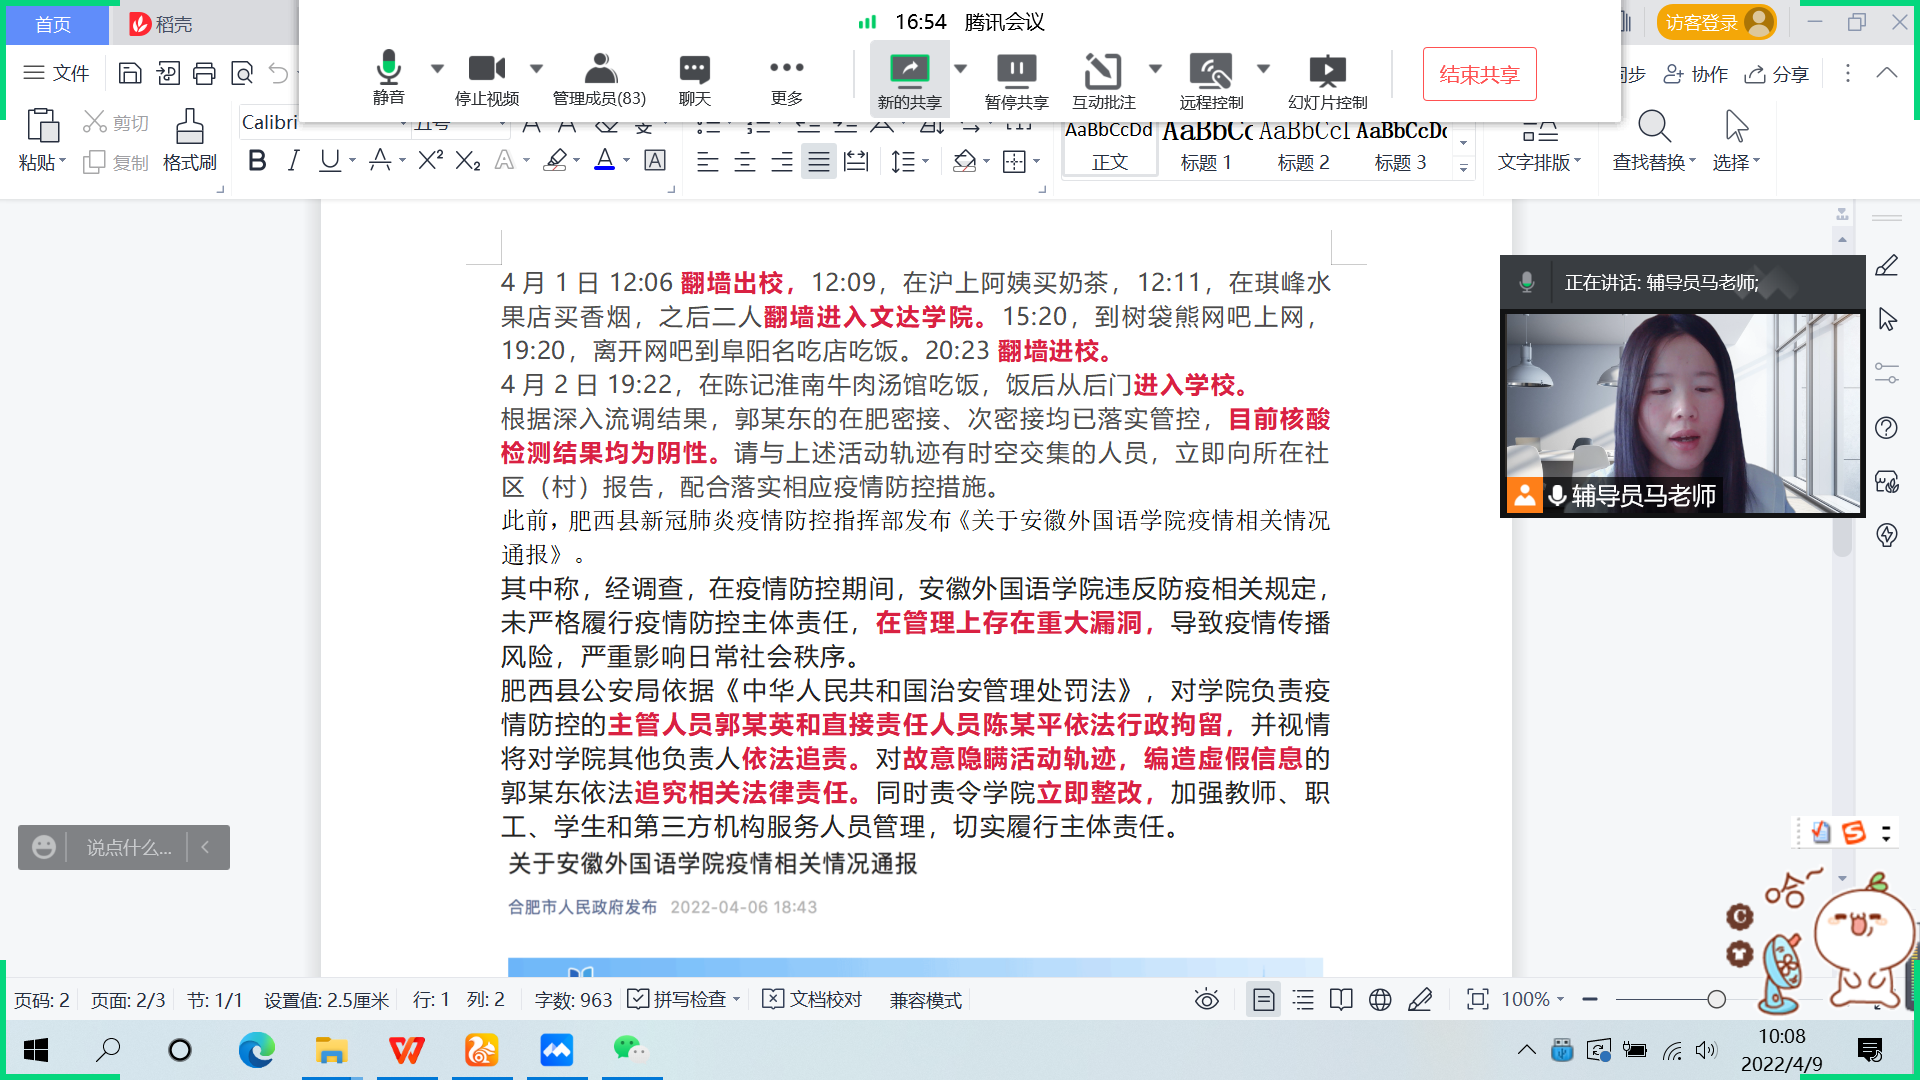This screenshot has height=1080, width=1920.
Task: Open interactive annotation tool
Action: point(1103,80)
